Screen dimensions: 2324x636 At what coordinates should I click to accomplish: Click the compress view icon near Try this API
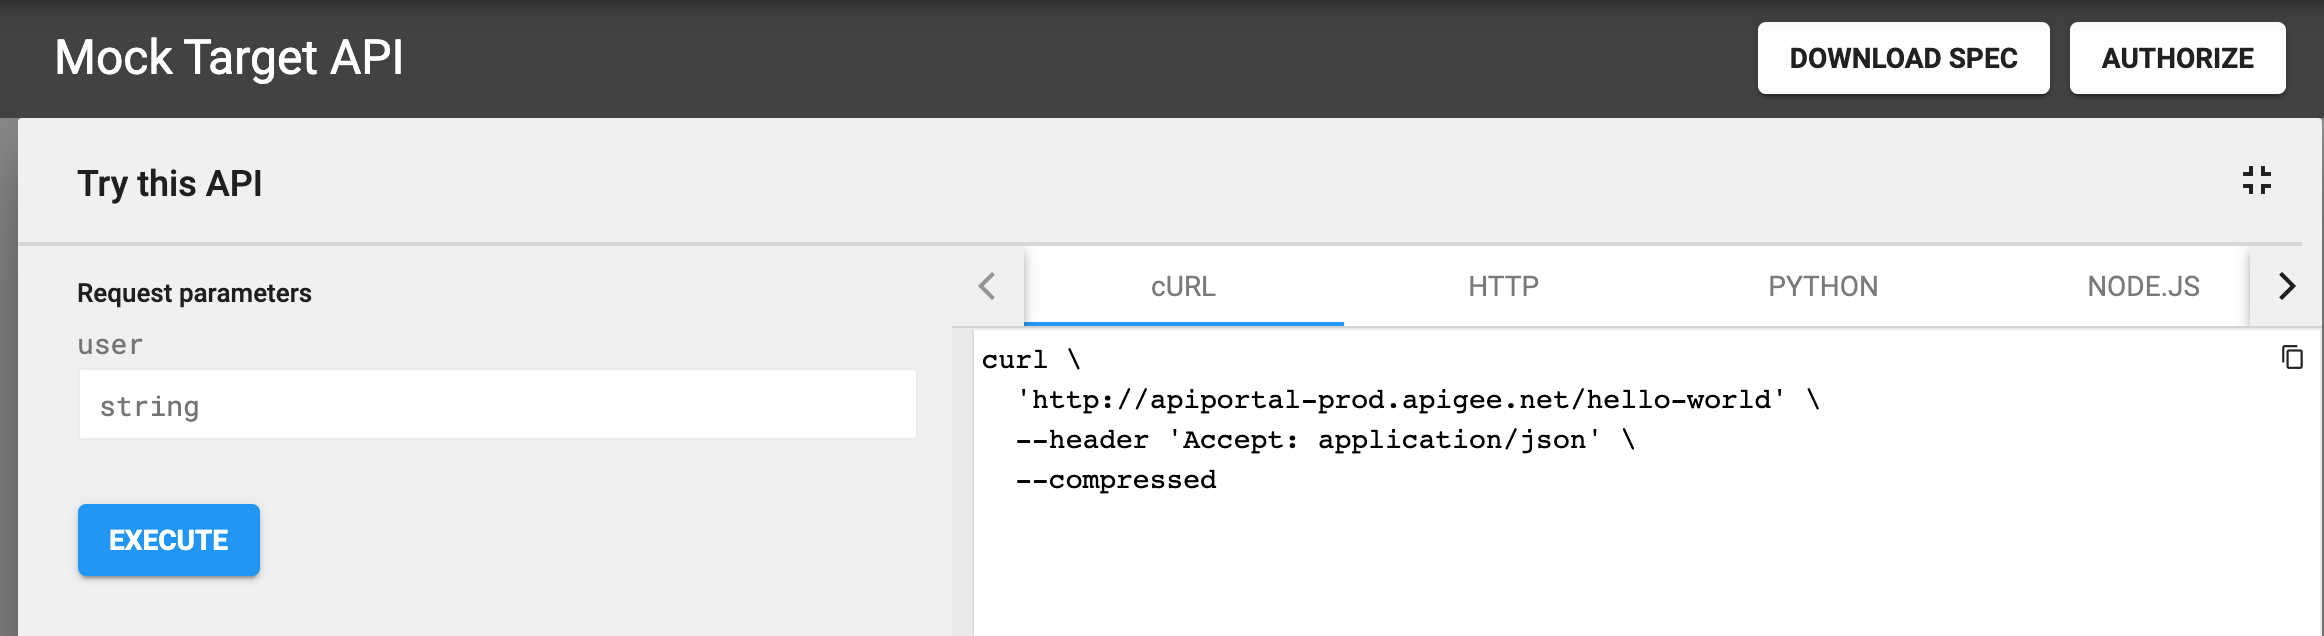pyautogui.click(x=2256, y=181)
